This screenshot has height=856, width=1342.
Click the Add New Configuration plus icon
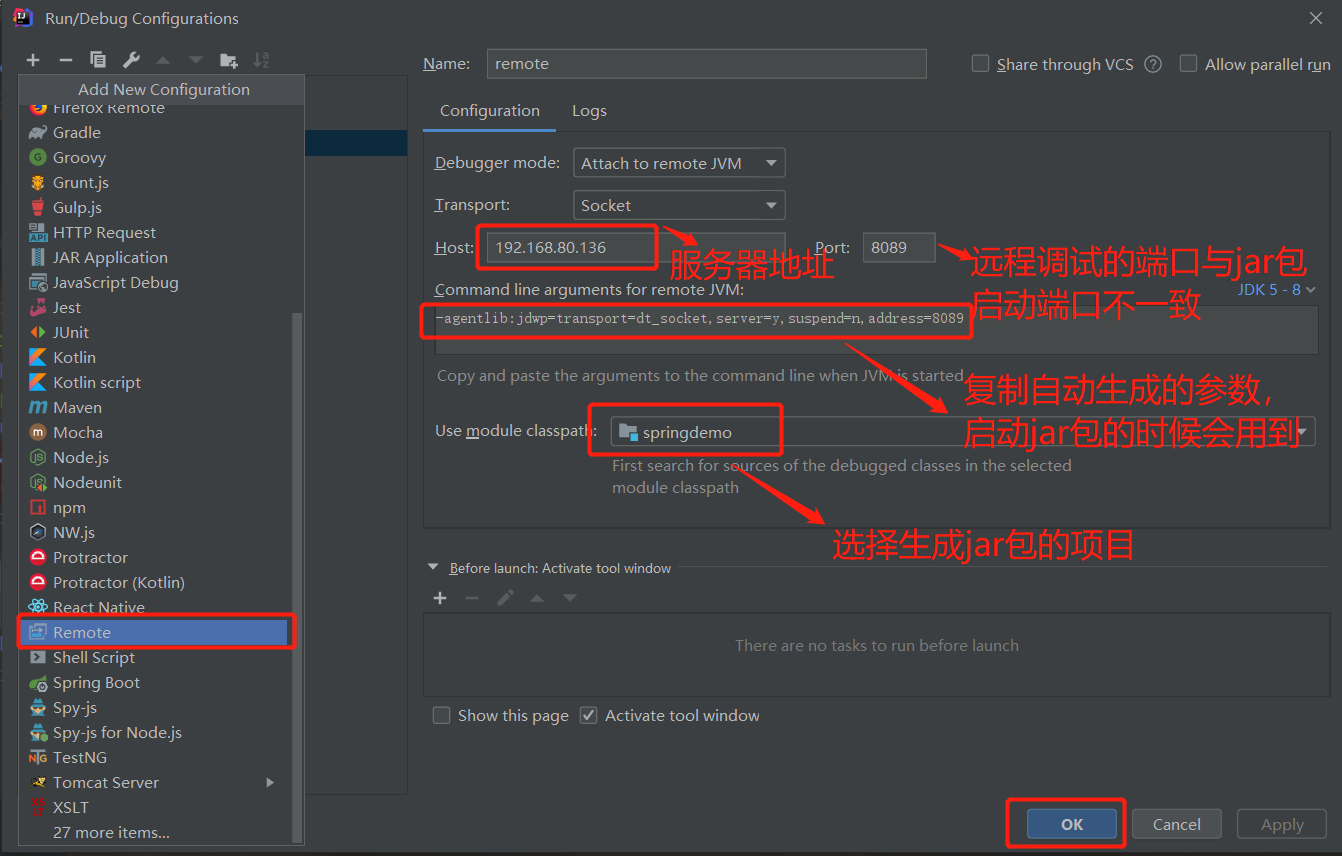point(33,60)
